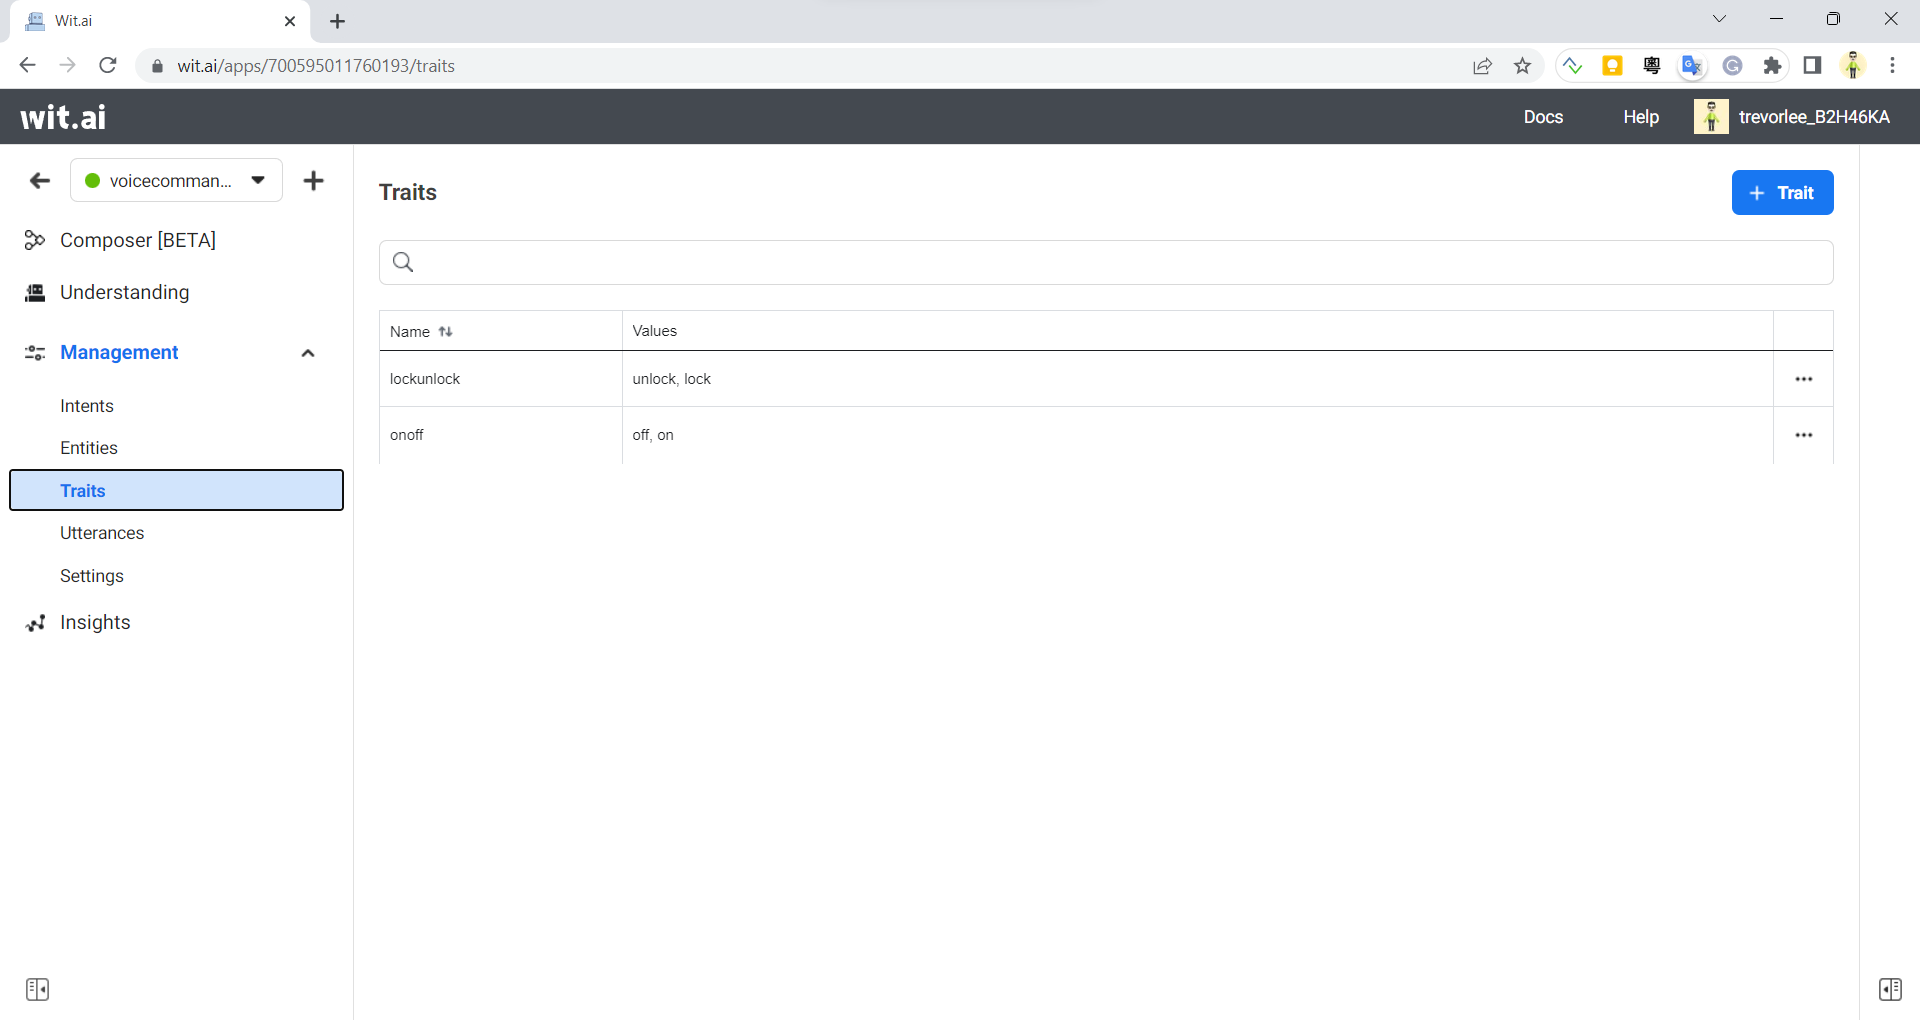Open Composer [BETA] section

[x=138, y=240]
